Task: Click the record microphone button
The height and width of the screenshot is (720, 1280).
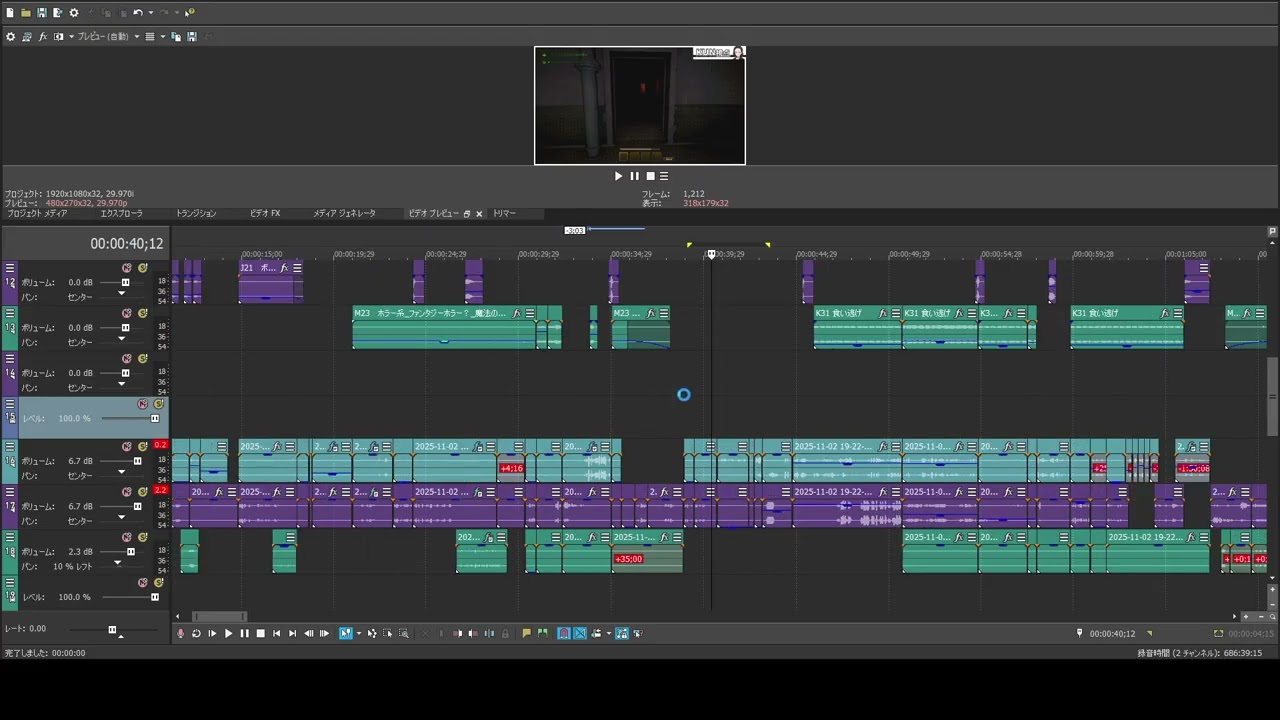Action: tap(181, 633)
